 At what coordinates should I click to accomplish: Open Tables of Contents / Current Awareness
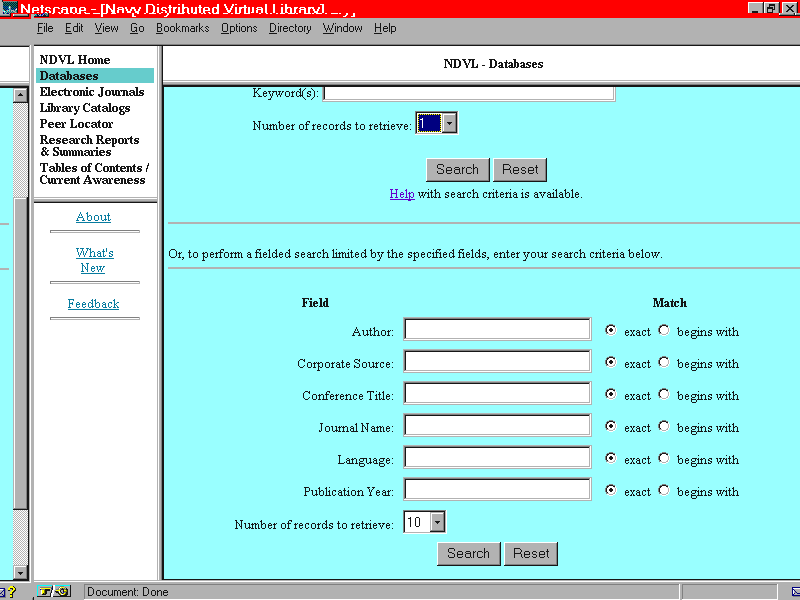point(94,173)
